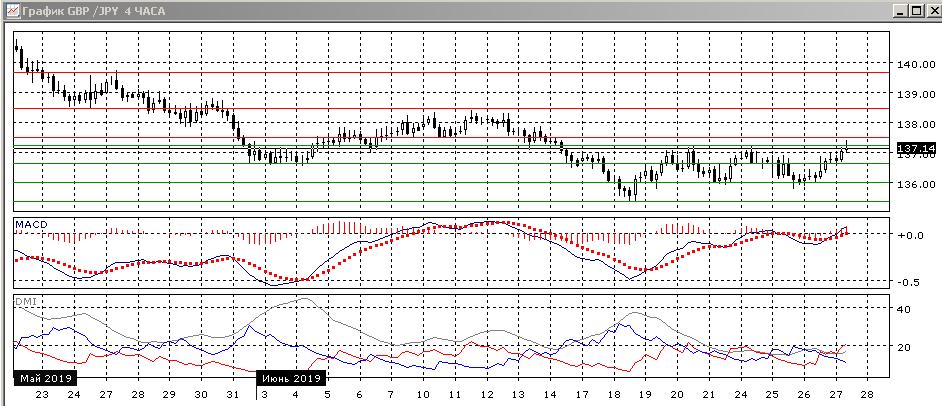Click date 19 on the time axis

pos(645,395)
